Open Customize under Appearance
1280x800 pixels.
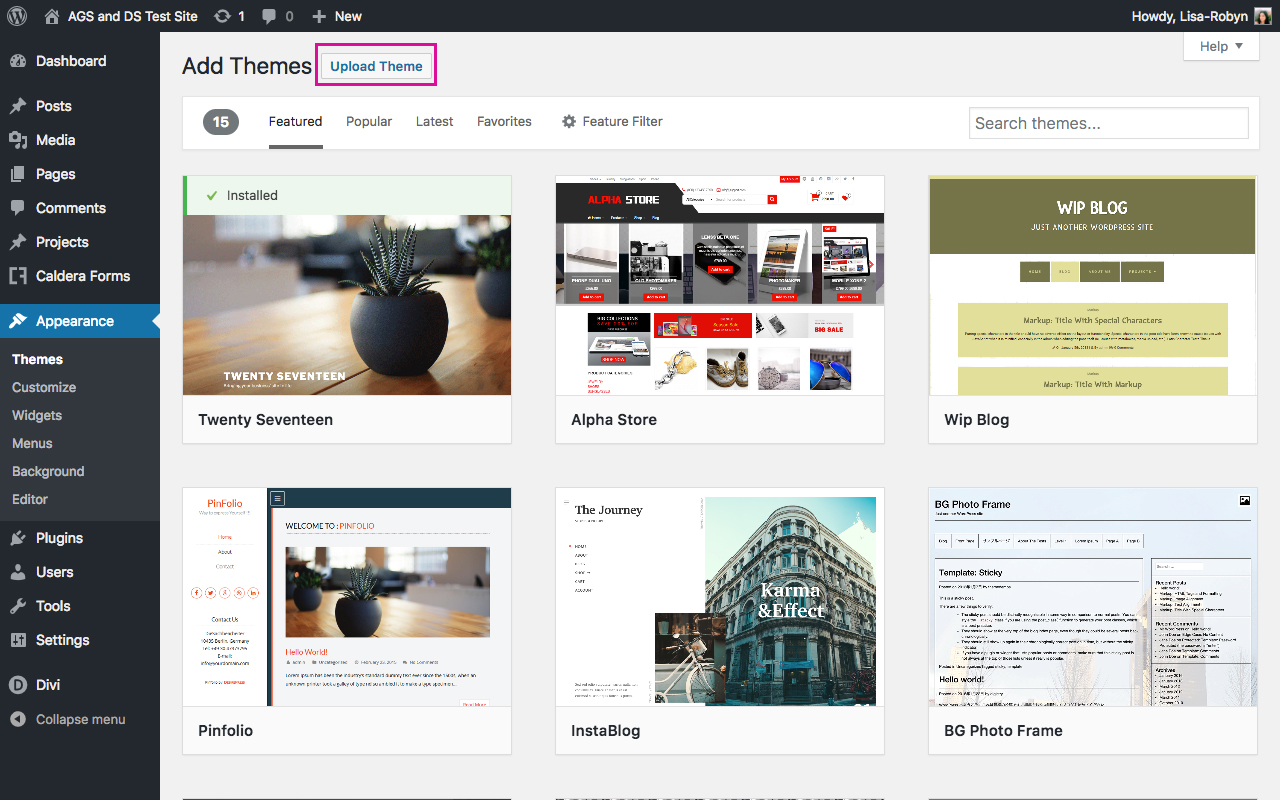44,387
